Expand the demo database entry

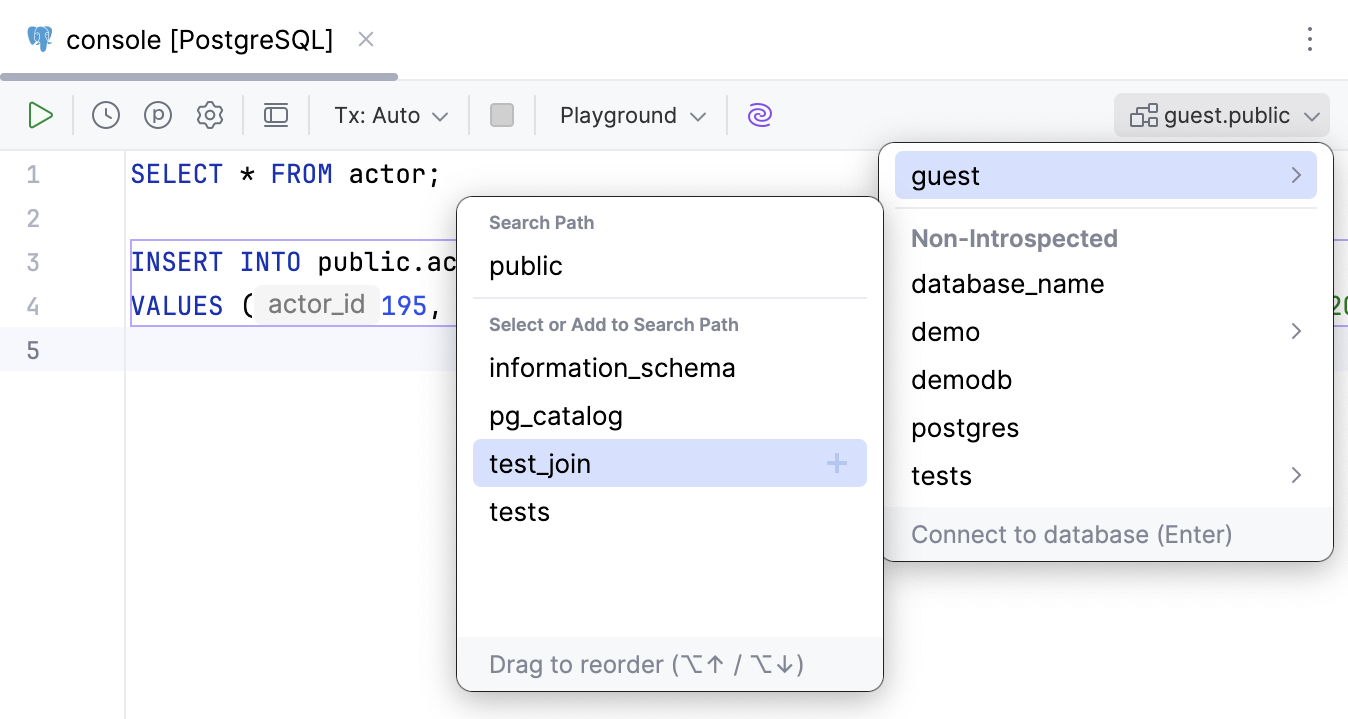(x=1296, y=331)
